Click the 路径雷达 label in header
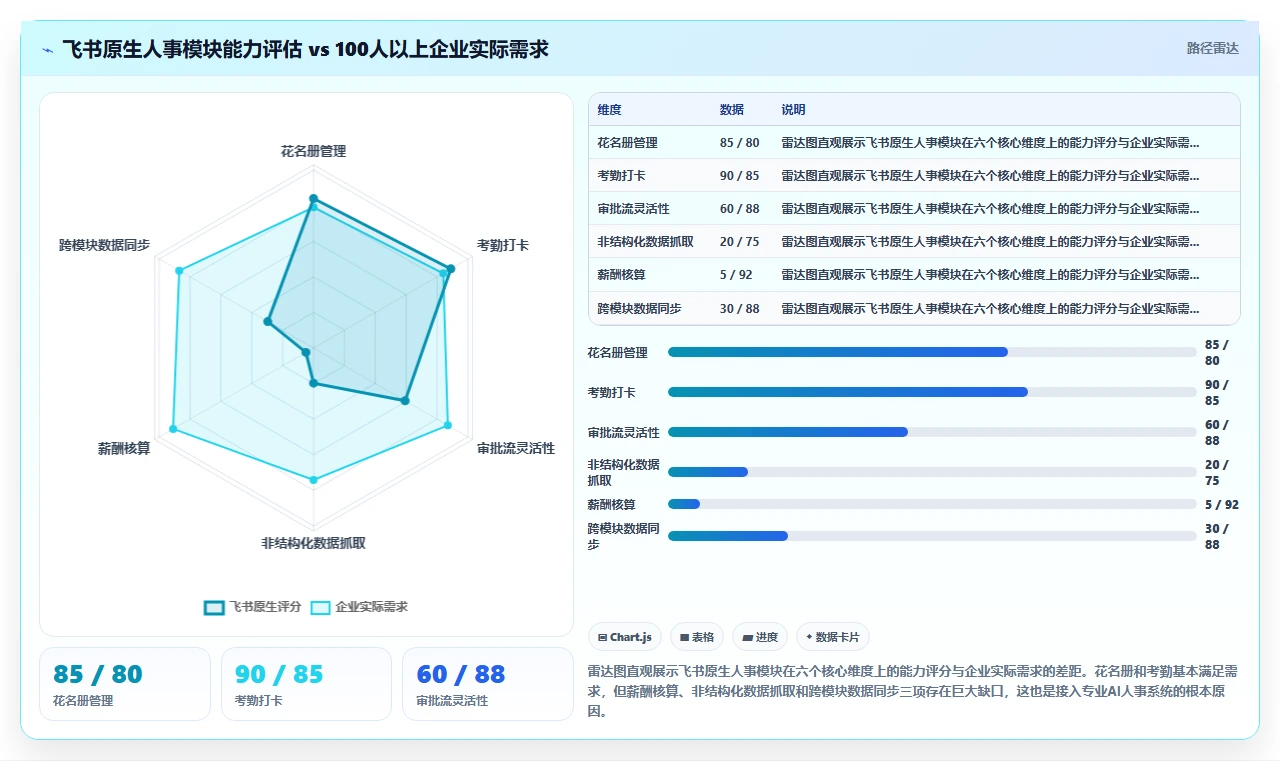1280x761 pixels. 1212,48
